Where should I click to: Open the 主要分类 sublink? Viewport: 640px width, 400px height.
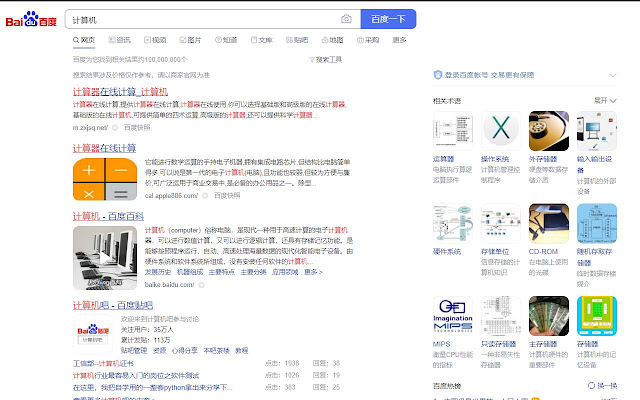pos(253,272)
